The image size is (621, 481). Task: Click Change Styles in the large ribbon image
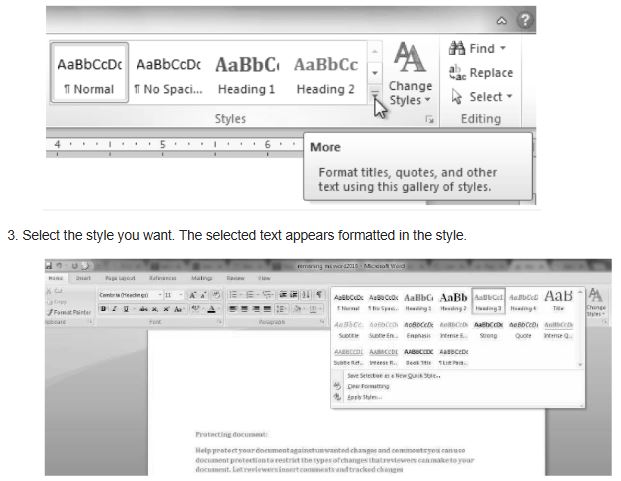pyautogui.click(x=410, y=74)
